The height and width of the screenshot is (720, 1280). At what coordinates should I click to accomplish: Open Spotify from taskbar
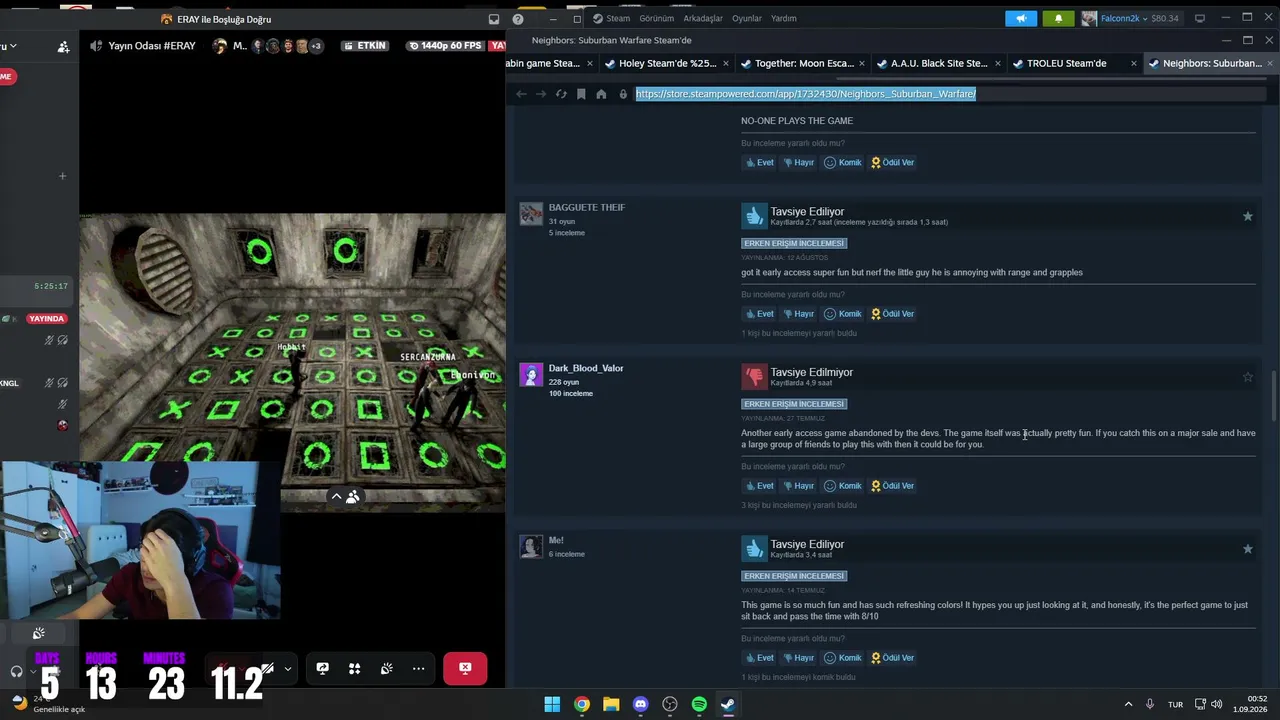coord(699,704)
